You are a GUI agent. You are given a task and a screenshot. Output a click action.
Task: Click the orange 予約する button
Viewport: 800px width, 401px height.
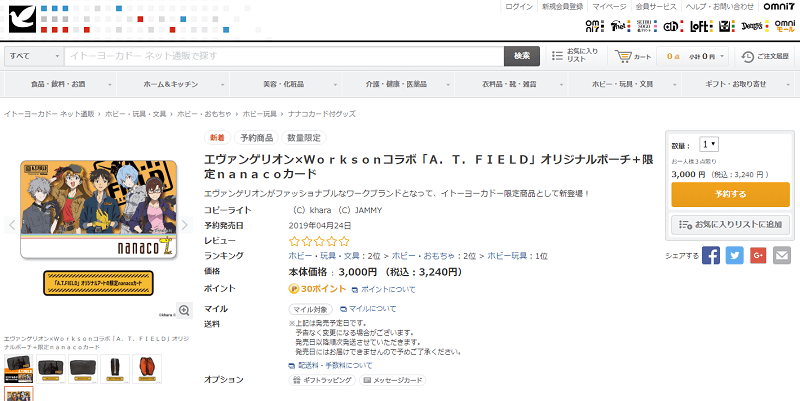[x=730, y=194]
